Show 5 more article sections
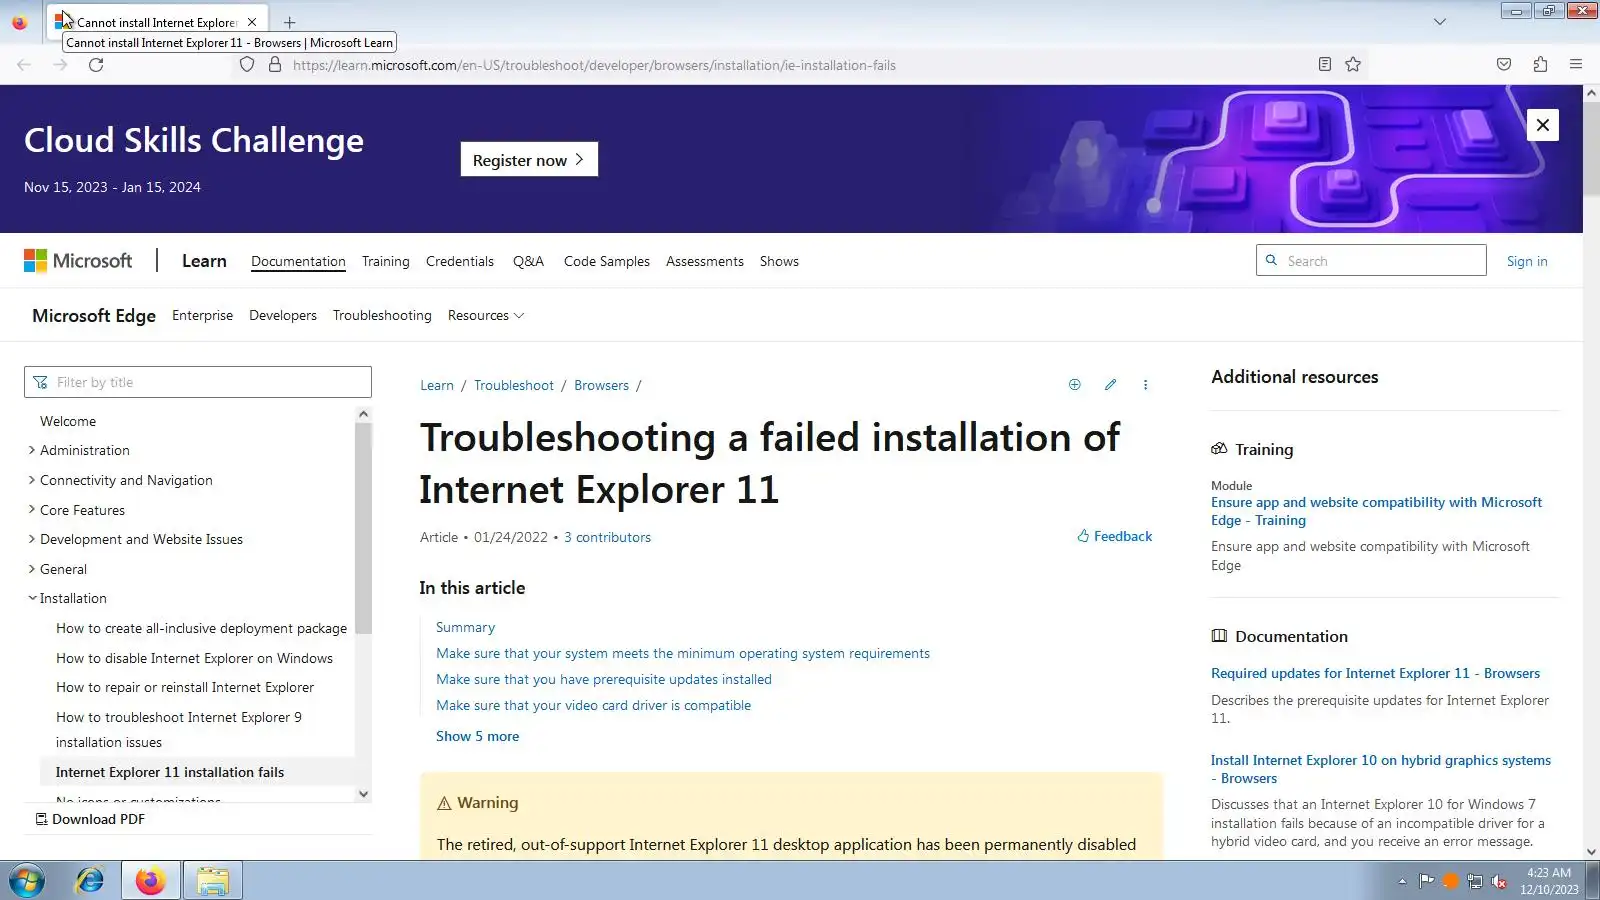 point(477,737)
